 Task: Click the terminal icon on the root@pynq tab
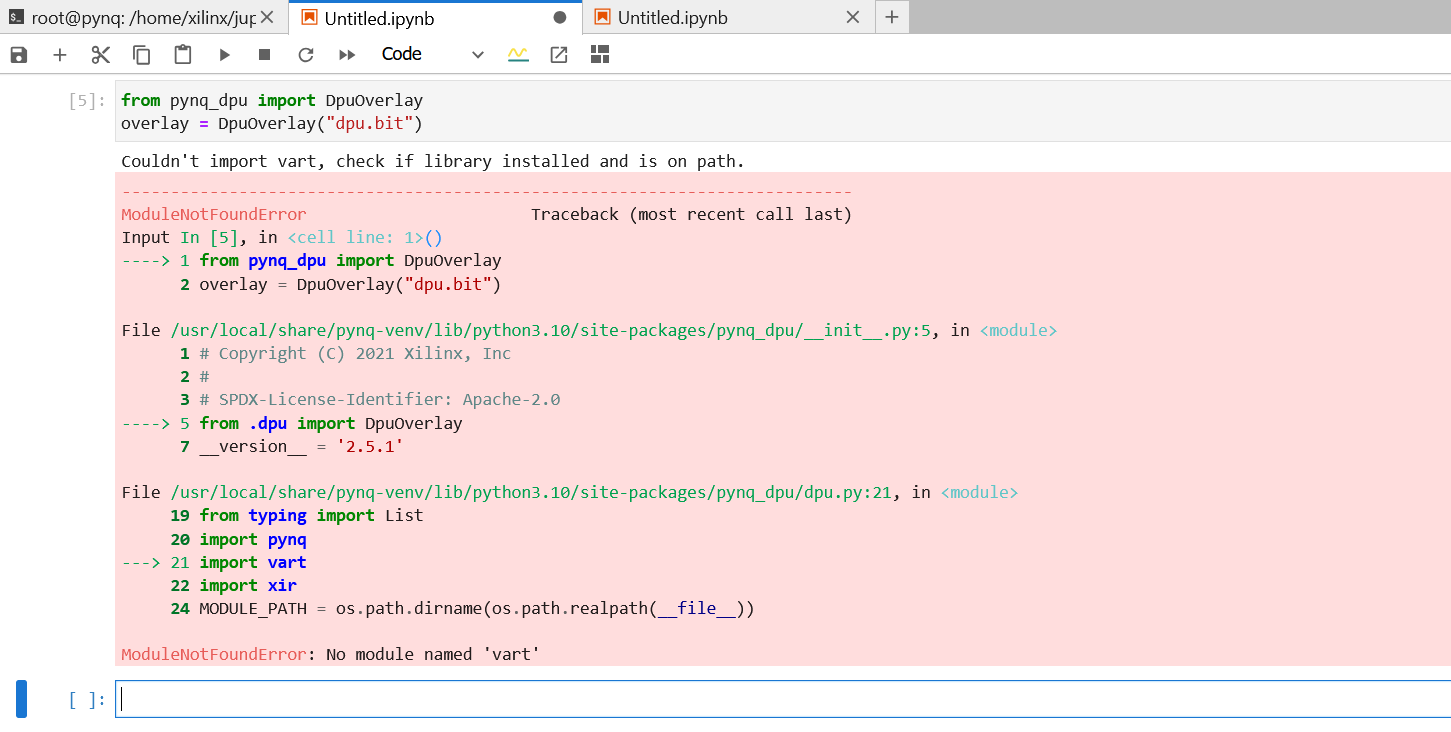[x=16, y=17]
